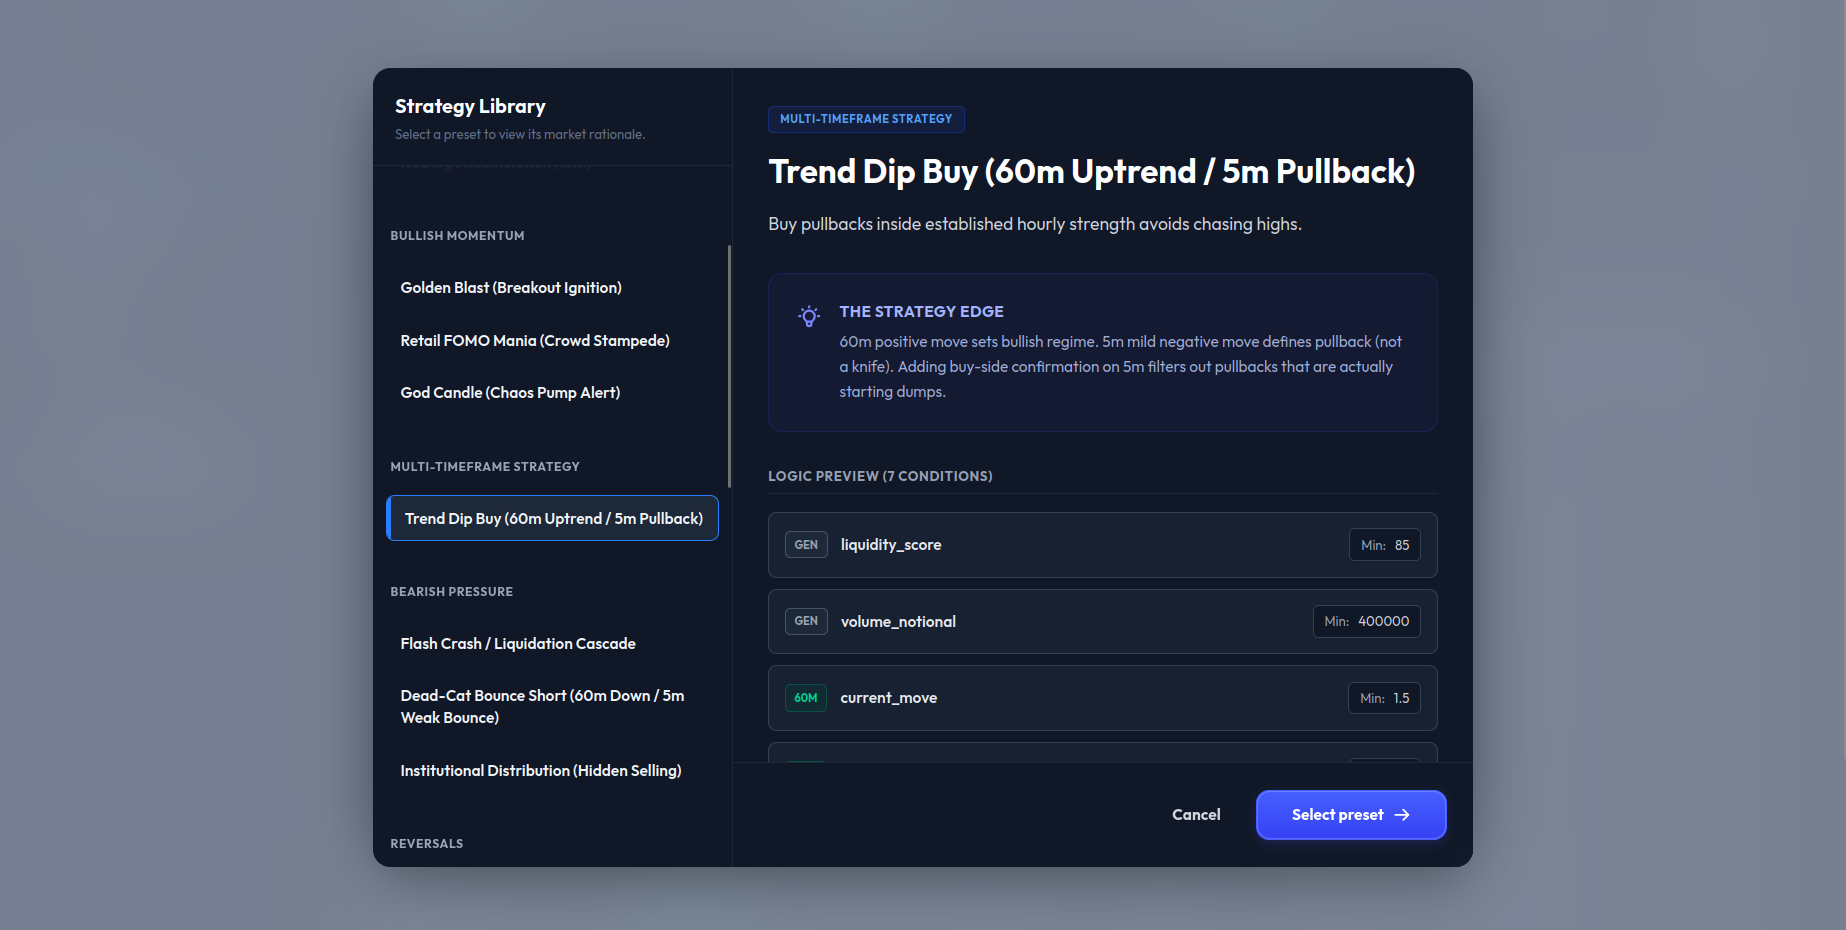Click the GEN badge beside liquidity_score
This screenshot has height=930, width=1846.
click(x=806, y=545)
